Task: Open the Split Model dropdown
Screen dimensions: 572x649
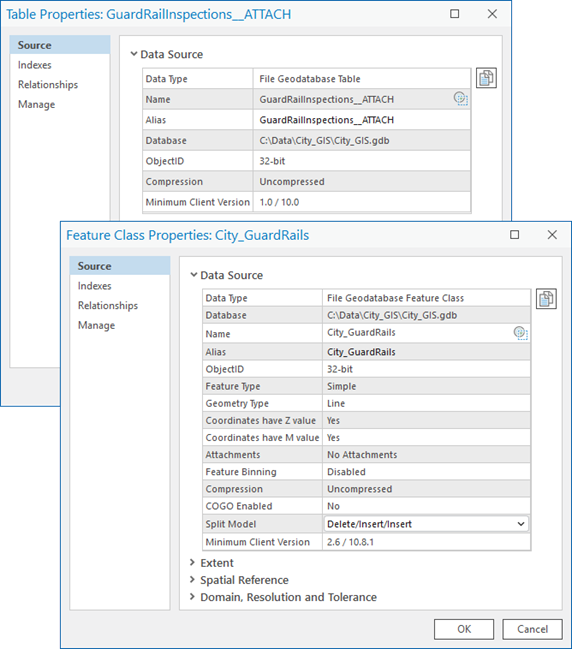Action: point(426,524)
